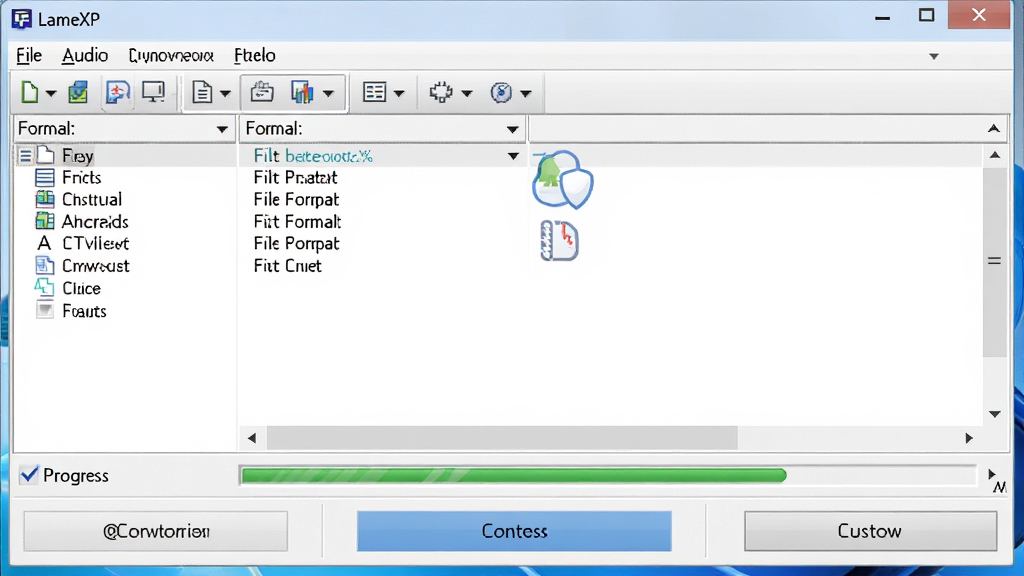1024x576 pixels.
Task: Select the CTvlleut tree item
Action: click(96, 244)
